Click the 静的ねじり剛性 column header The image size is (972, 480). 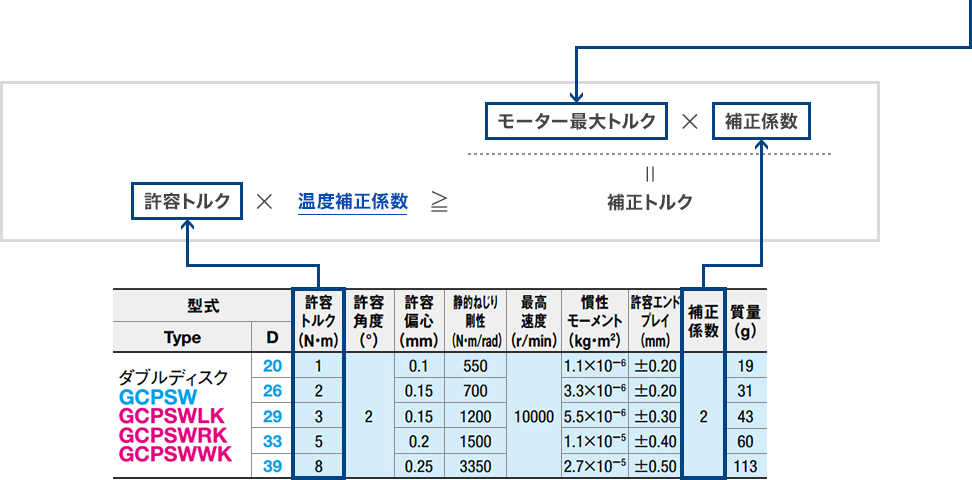pyautogui.click(x=475, y=321)
